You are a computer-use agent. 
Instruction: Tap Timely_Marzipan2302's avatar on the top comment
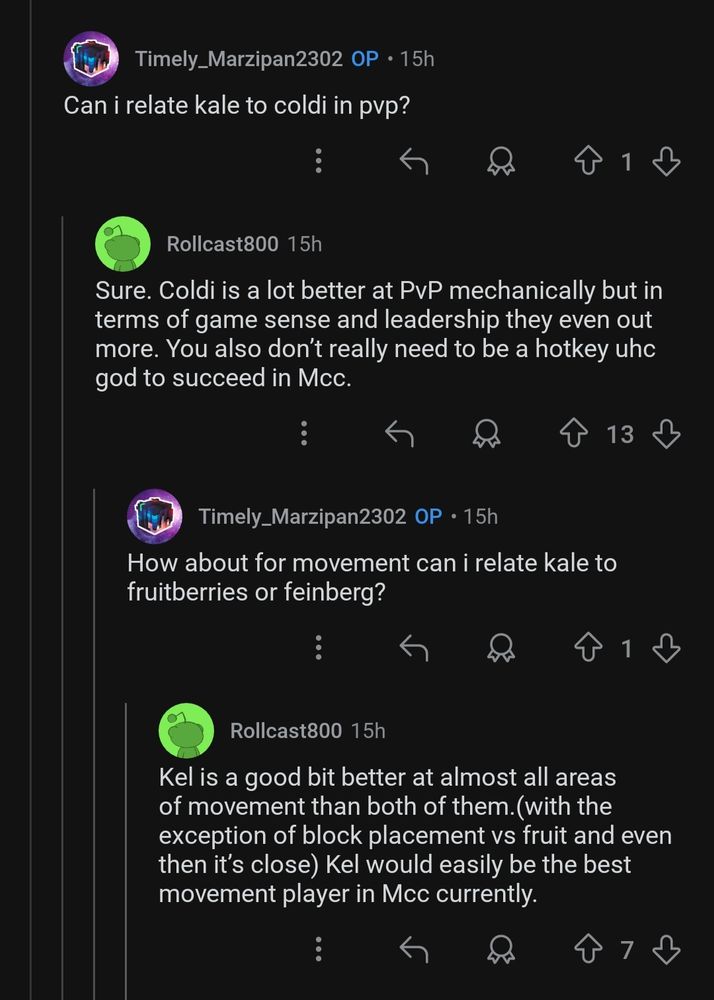[x=92, y=58]
